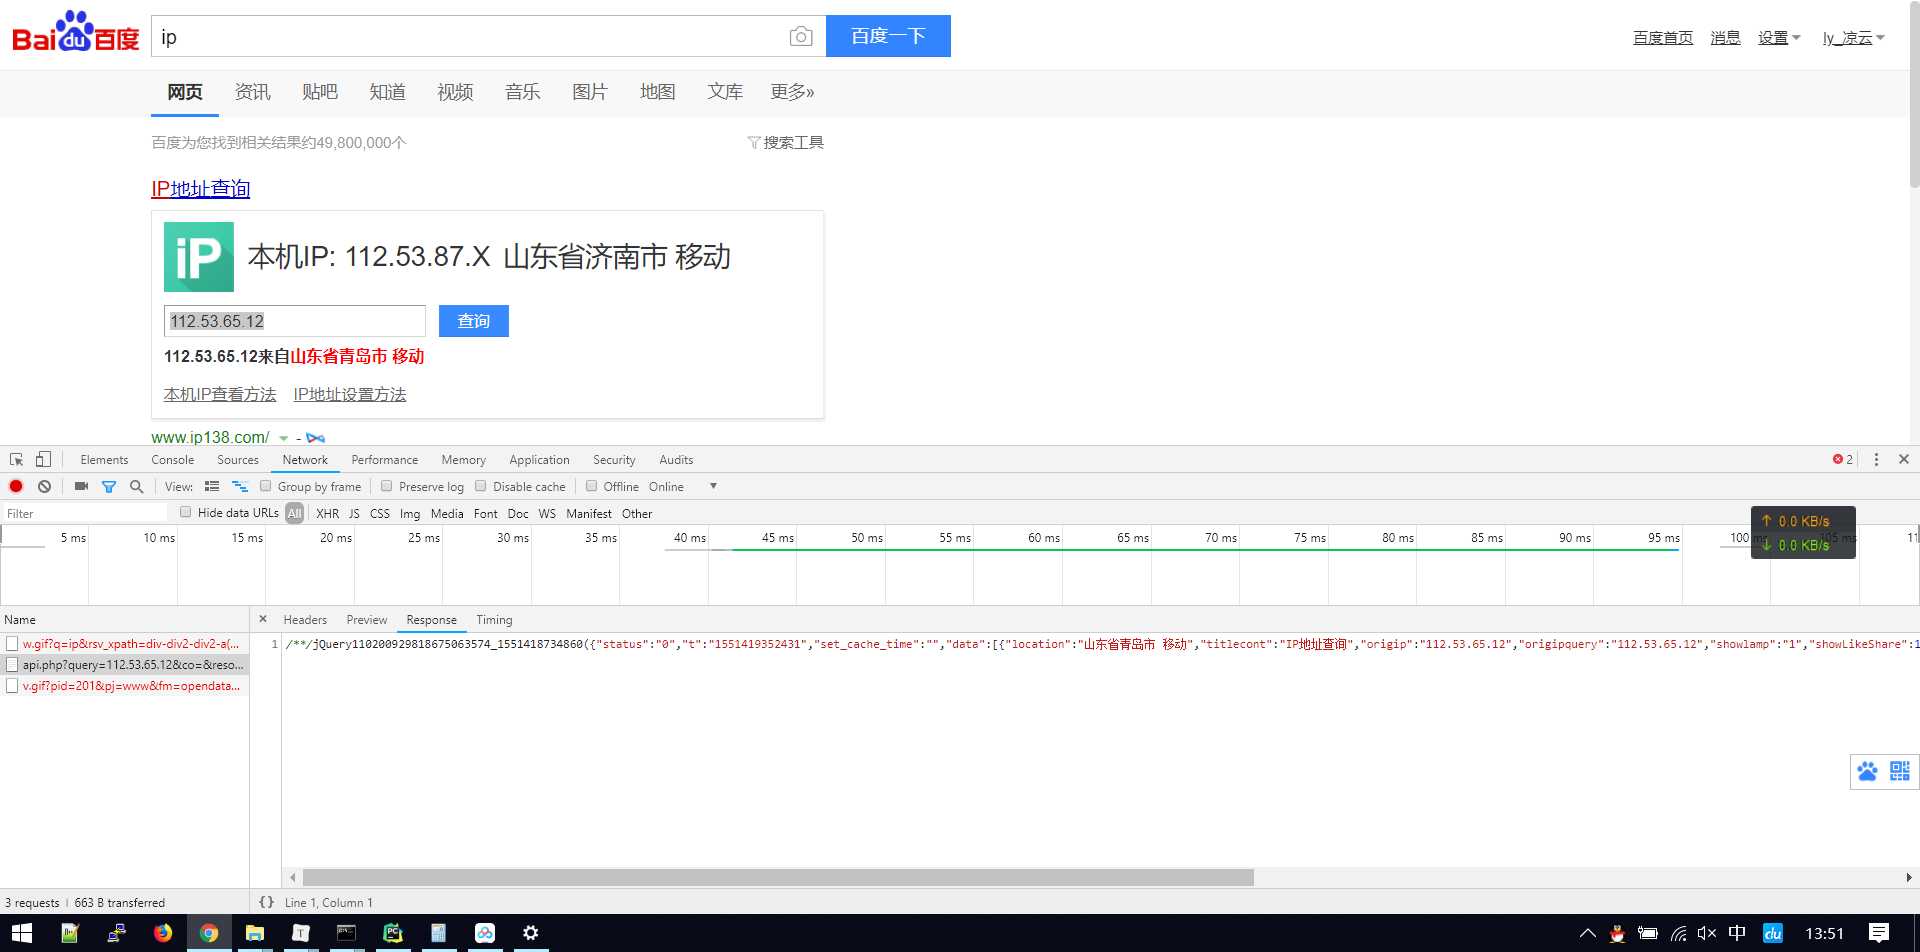This screenshot has width=1920, height=952.
Task: Expand 更多» more categories
Action: pos(792,92)
